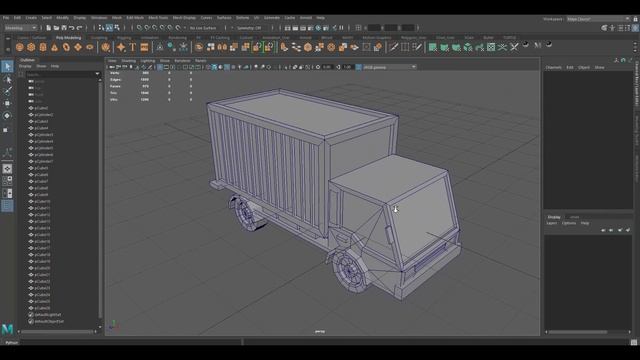Switch to the Rigging shelf tab
The image size is (640, 360).
(x=124, y=38)
